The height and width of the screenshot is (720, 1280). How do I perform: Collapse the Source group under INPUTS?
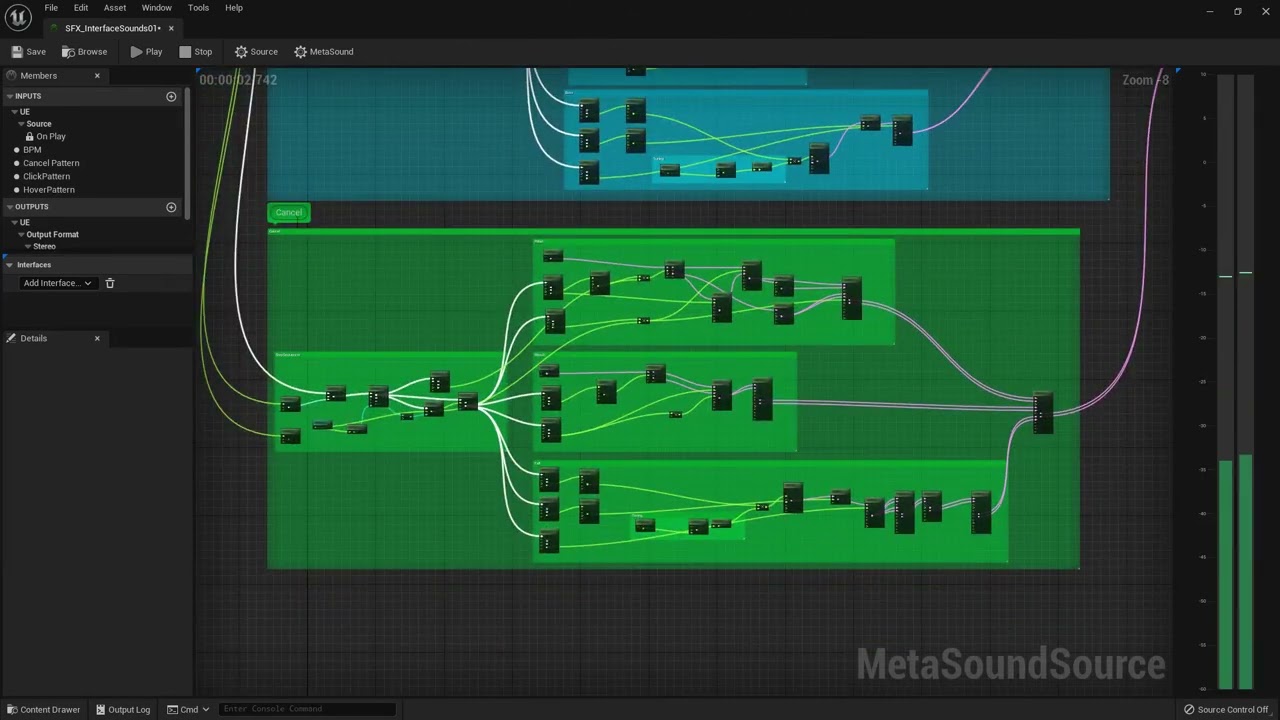click(x=21, y=124)
